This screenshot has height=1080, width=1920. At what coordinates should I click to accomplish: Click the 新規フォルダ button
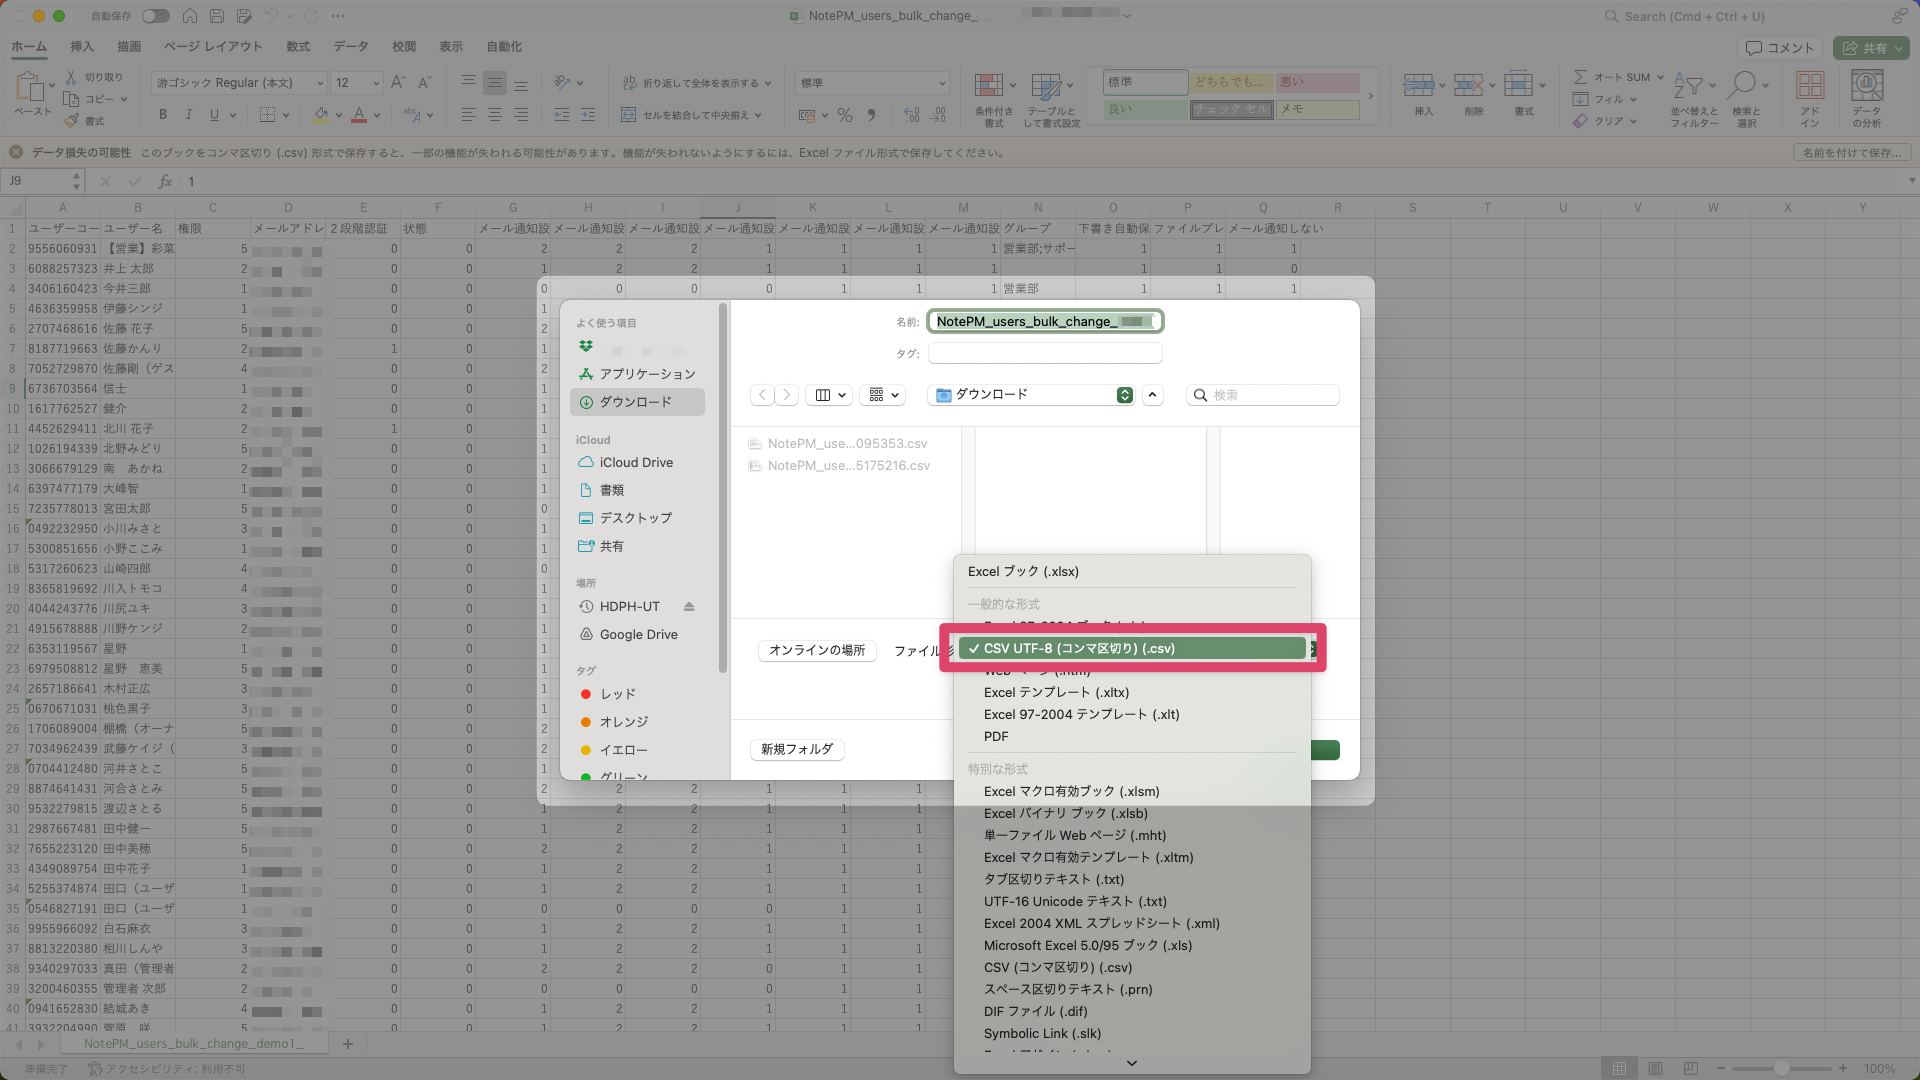pos(797,750)
